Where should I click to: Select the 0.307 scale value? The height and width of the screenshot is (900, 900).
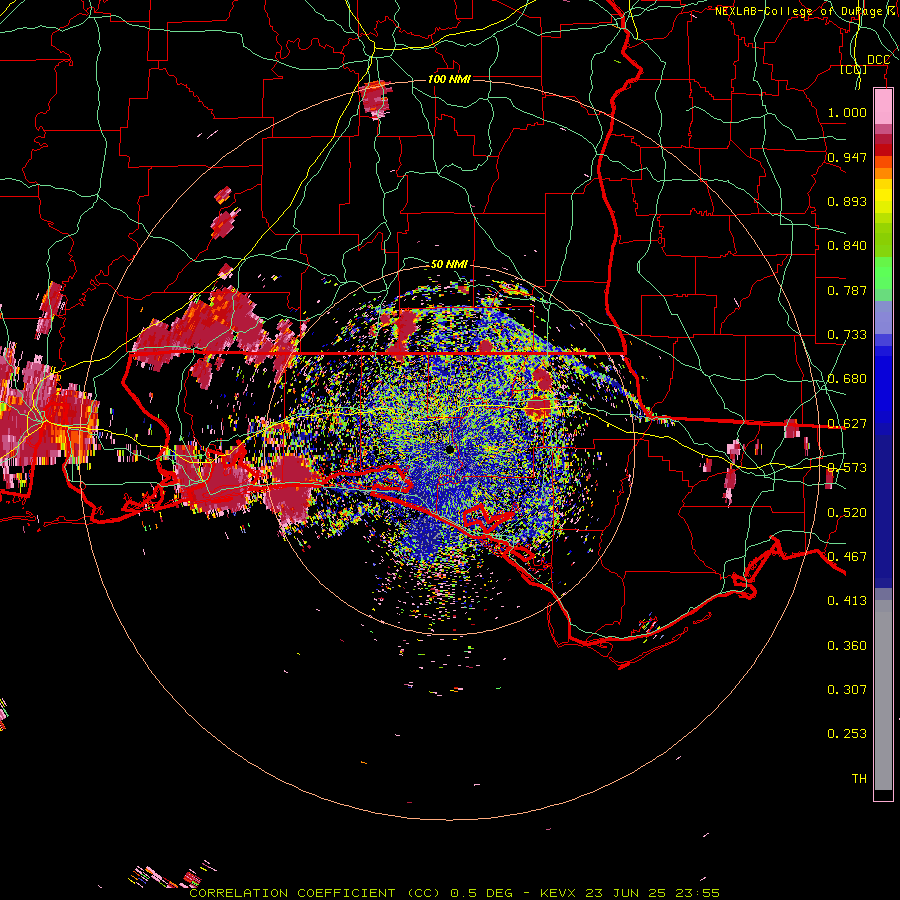[x=847, y=690]
